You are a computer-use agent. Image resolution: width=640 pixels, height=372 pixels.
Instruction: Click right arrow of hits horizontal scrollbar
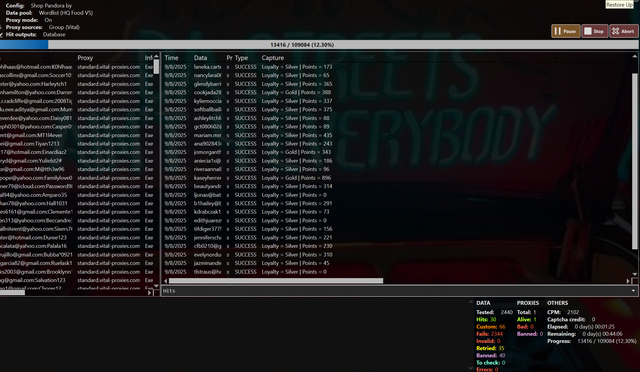(x=628, y=281)
